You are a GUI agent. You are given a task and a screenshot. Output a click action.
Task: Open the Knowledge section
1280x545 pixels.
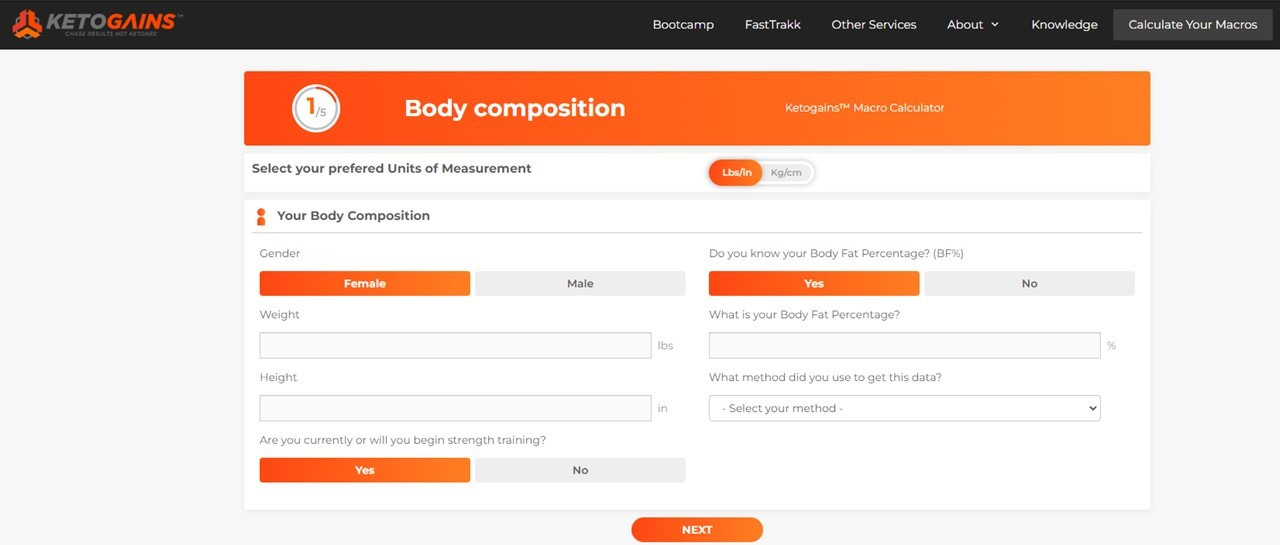1064,25
